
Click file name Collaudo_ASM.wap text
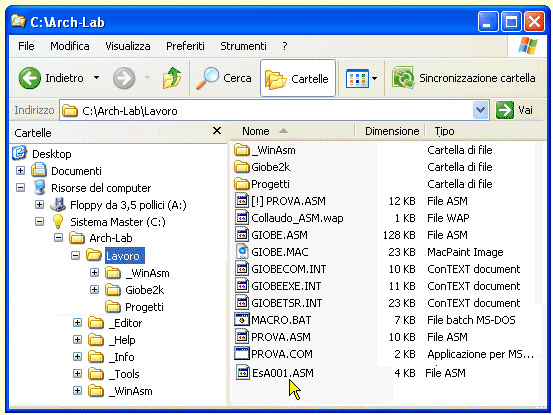pos(297,218)
